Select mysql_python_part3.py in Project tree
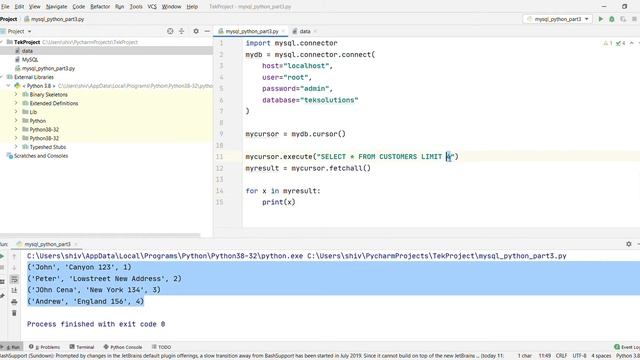Viewport: 640px width, 360px height. point(48,68)
